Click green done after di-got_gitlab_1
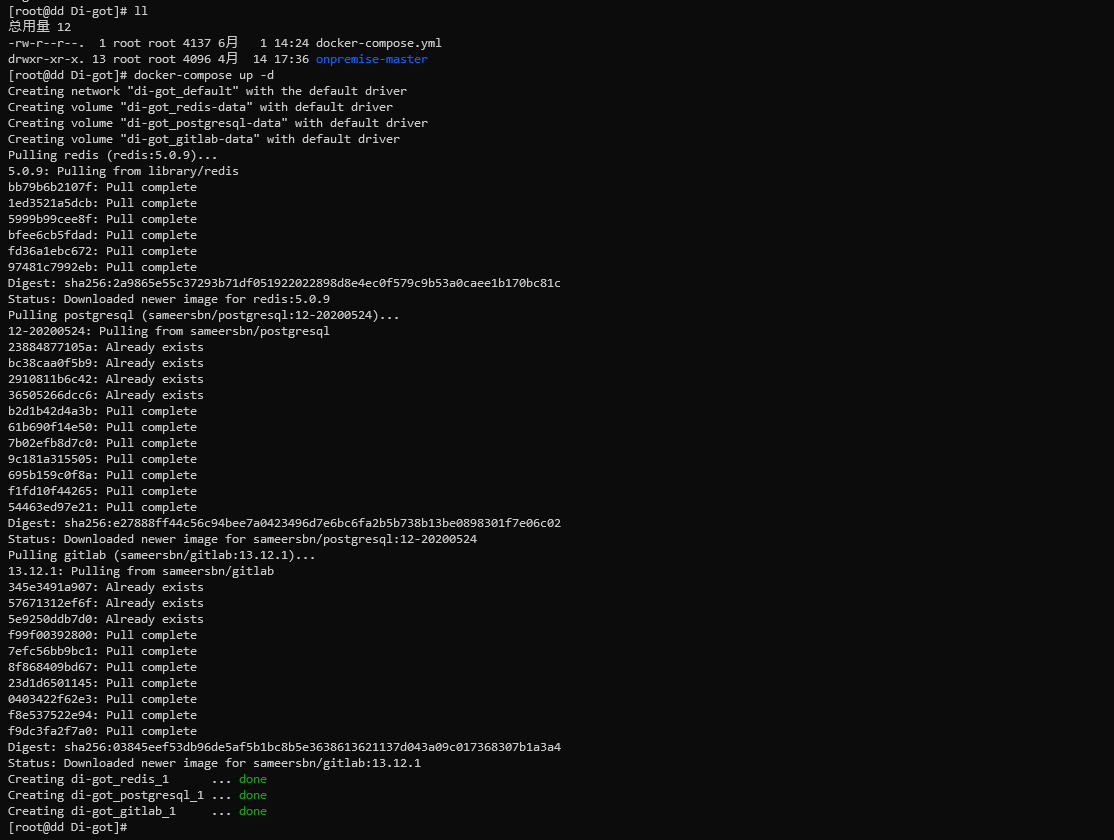Screen dimensions: 1114x840 pos(253,811)
